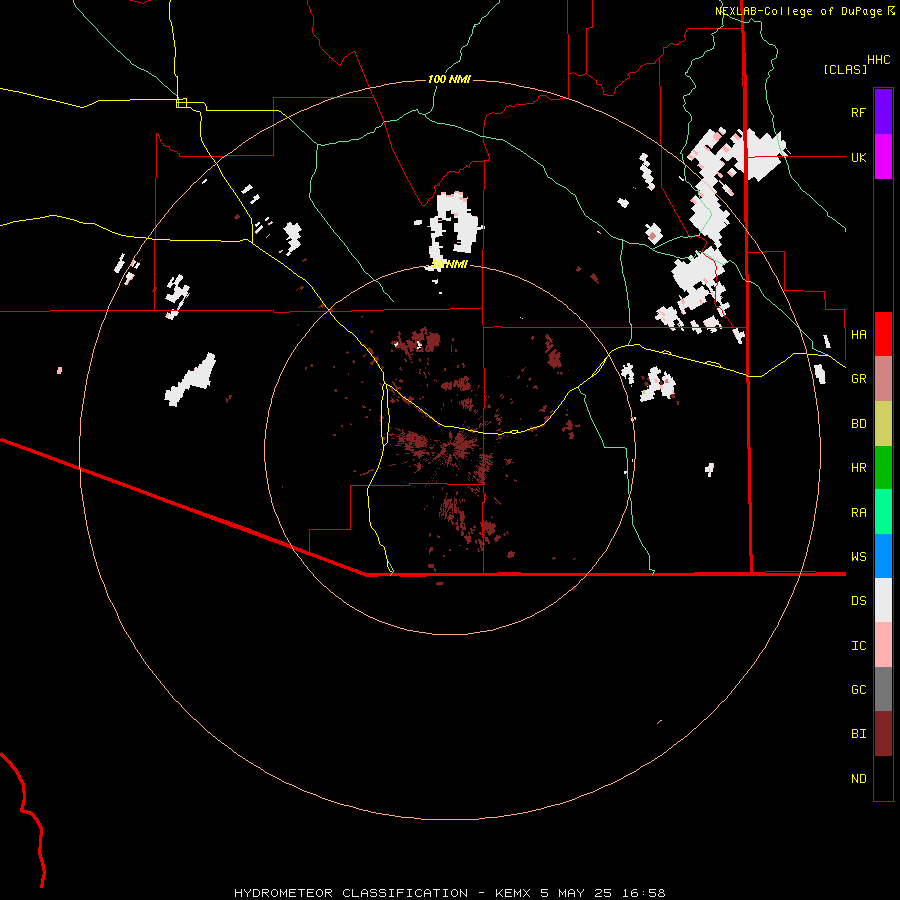Click the GR legend label
The width and height of the screenshot is (900, 900).
858,379
